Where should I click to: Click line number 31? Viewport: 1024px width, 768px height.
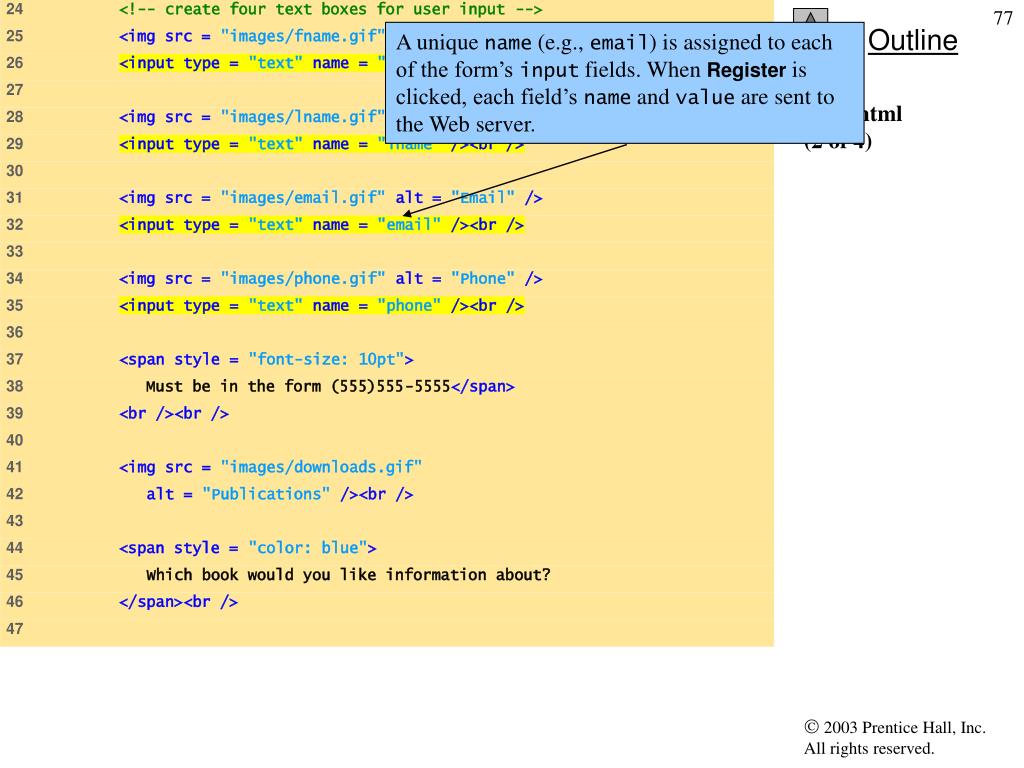[x=14, y=198]
